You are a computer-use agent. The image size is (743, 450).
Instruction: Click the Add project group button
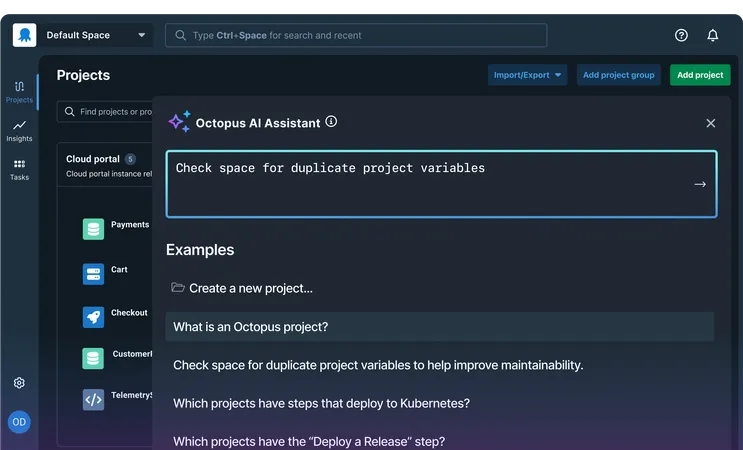(619, 75)
